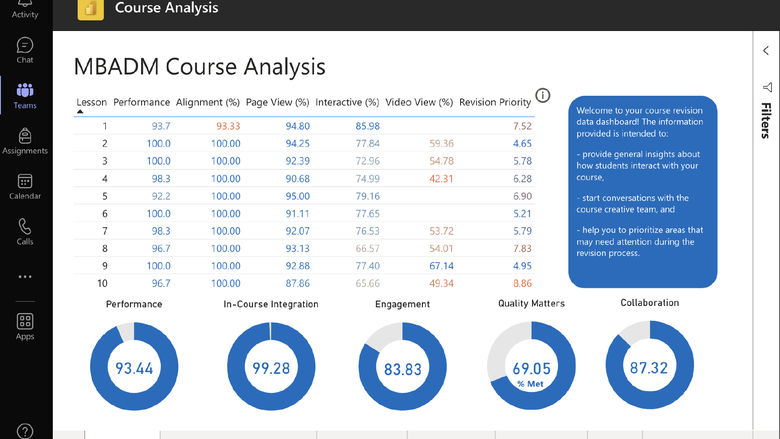
Task: Click the yellow Power BI app icon
Action: pos(91,9)
